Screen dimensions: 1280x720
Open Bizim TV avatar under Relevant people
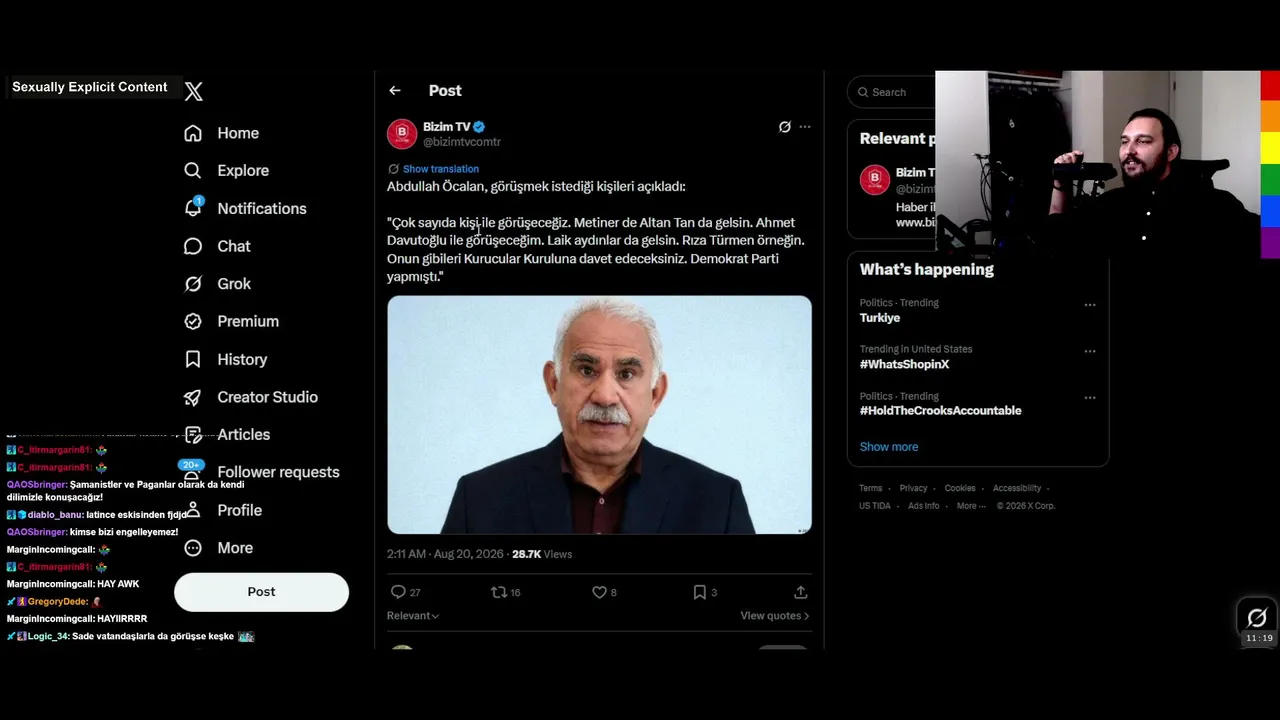coord(875,180)
